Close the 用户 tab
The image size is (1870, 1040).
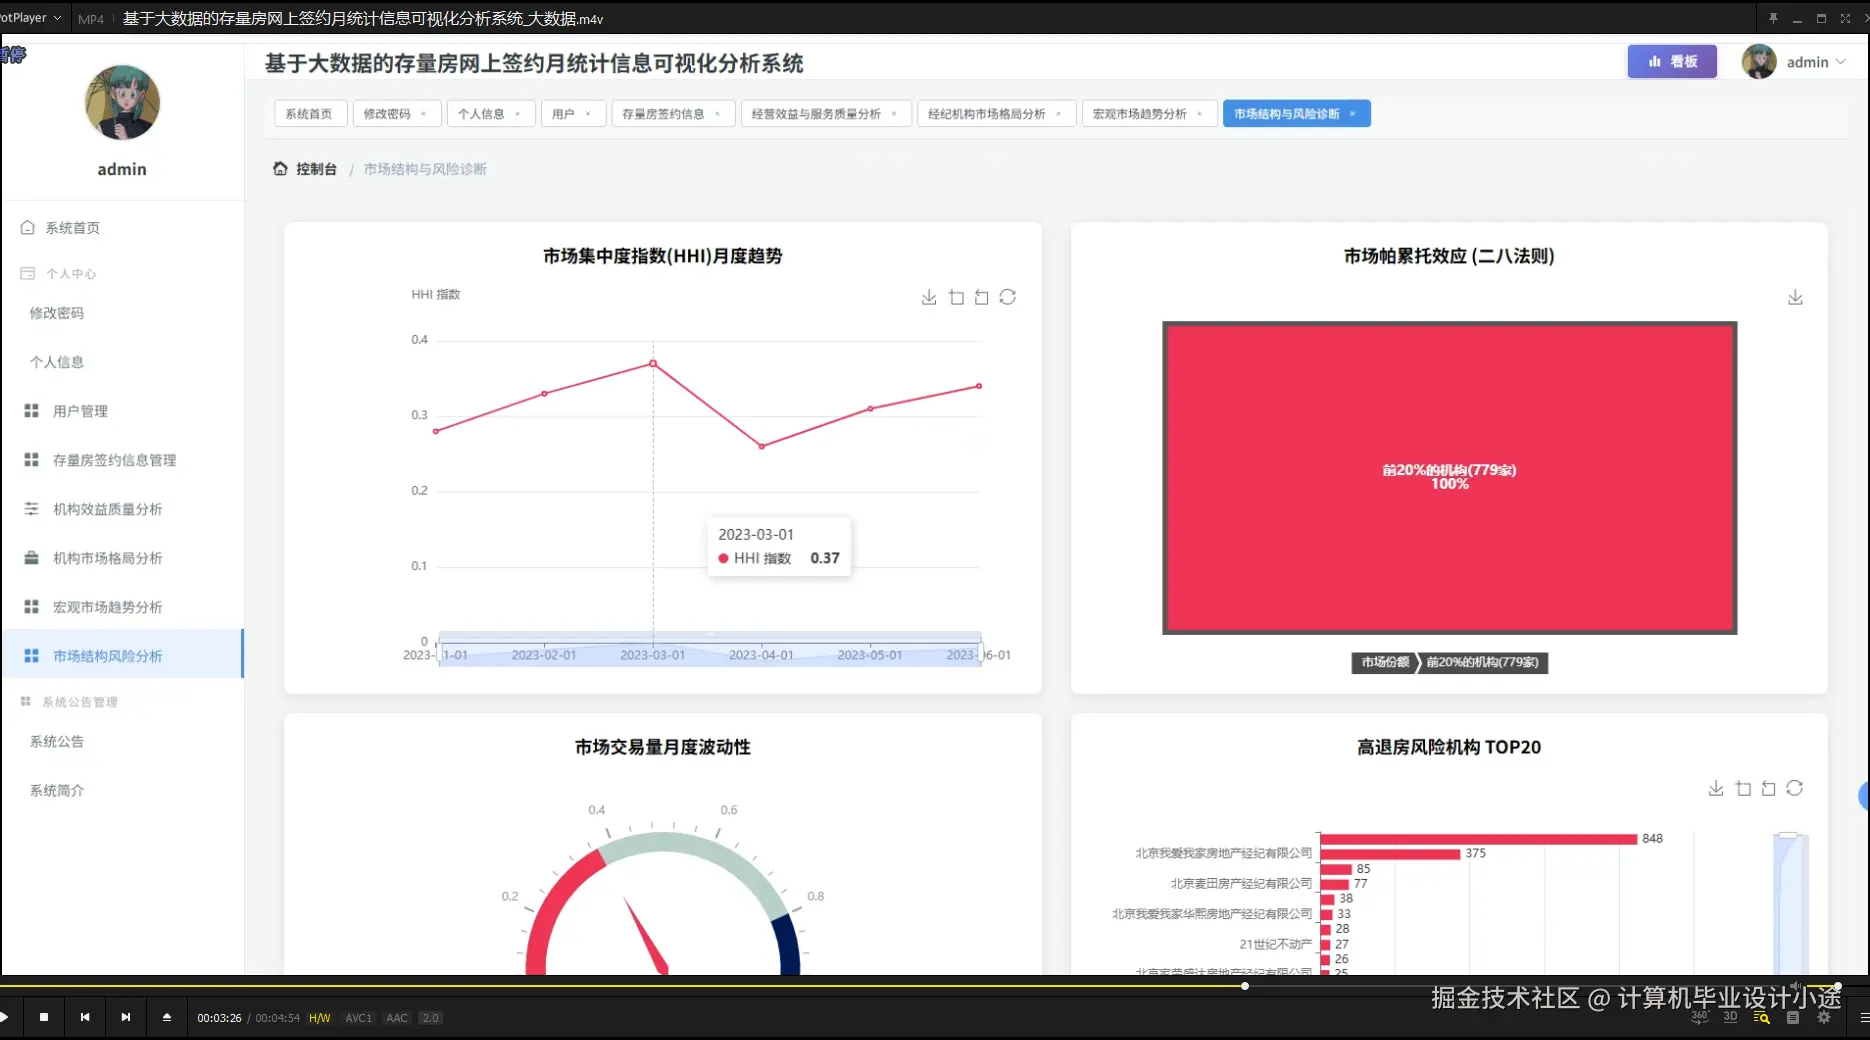pyautogui.click(x=588, y=114)
